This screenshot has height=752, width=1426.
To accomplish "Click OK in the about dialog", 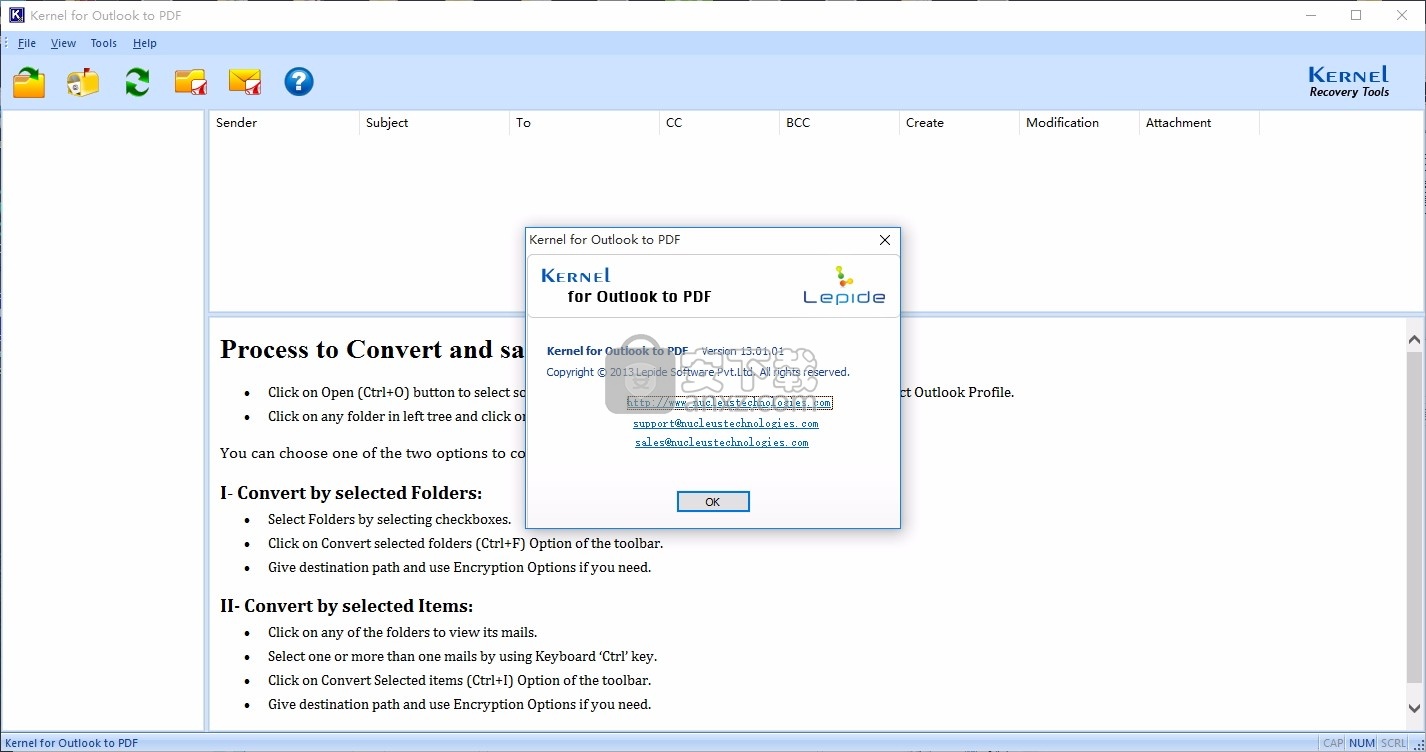I will point(713,502).
